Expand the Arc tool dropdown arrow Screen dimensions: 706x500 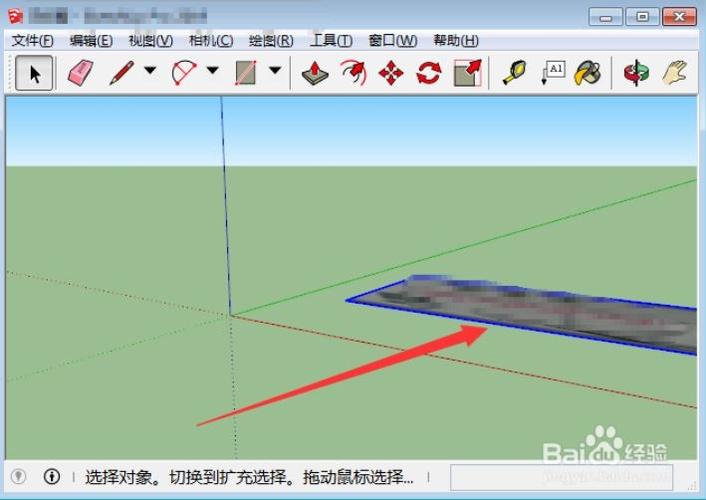pyautogui.click(x=213, y=70)
